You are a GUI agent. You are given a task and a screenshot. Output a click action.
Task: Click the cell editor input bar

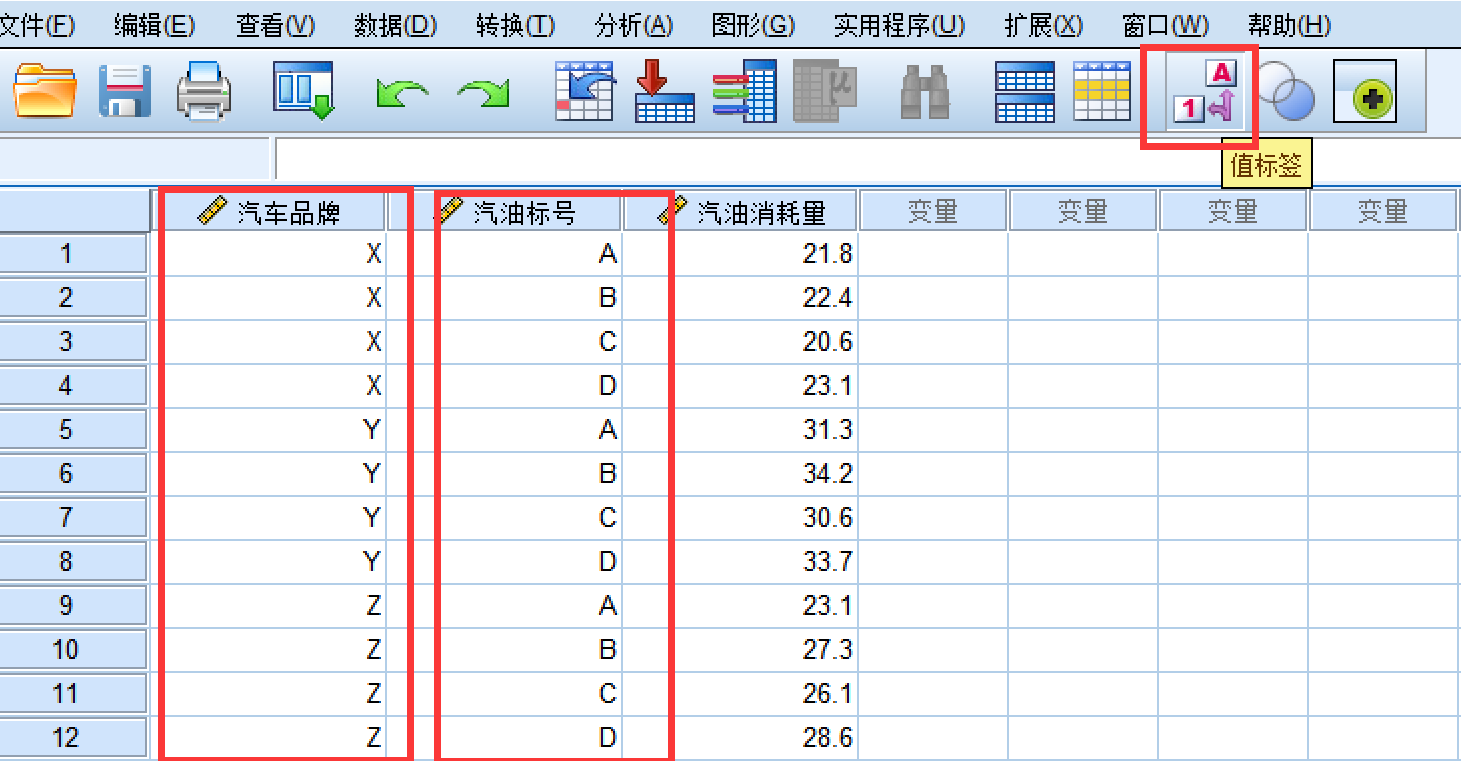868,159
